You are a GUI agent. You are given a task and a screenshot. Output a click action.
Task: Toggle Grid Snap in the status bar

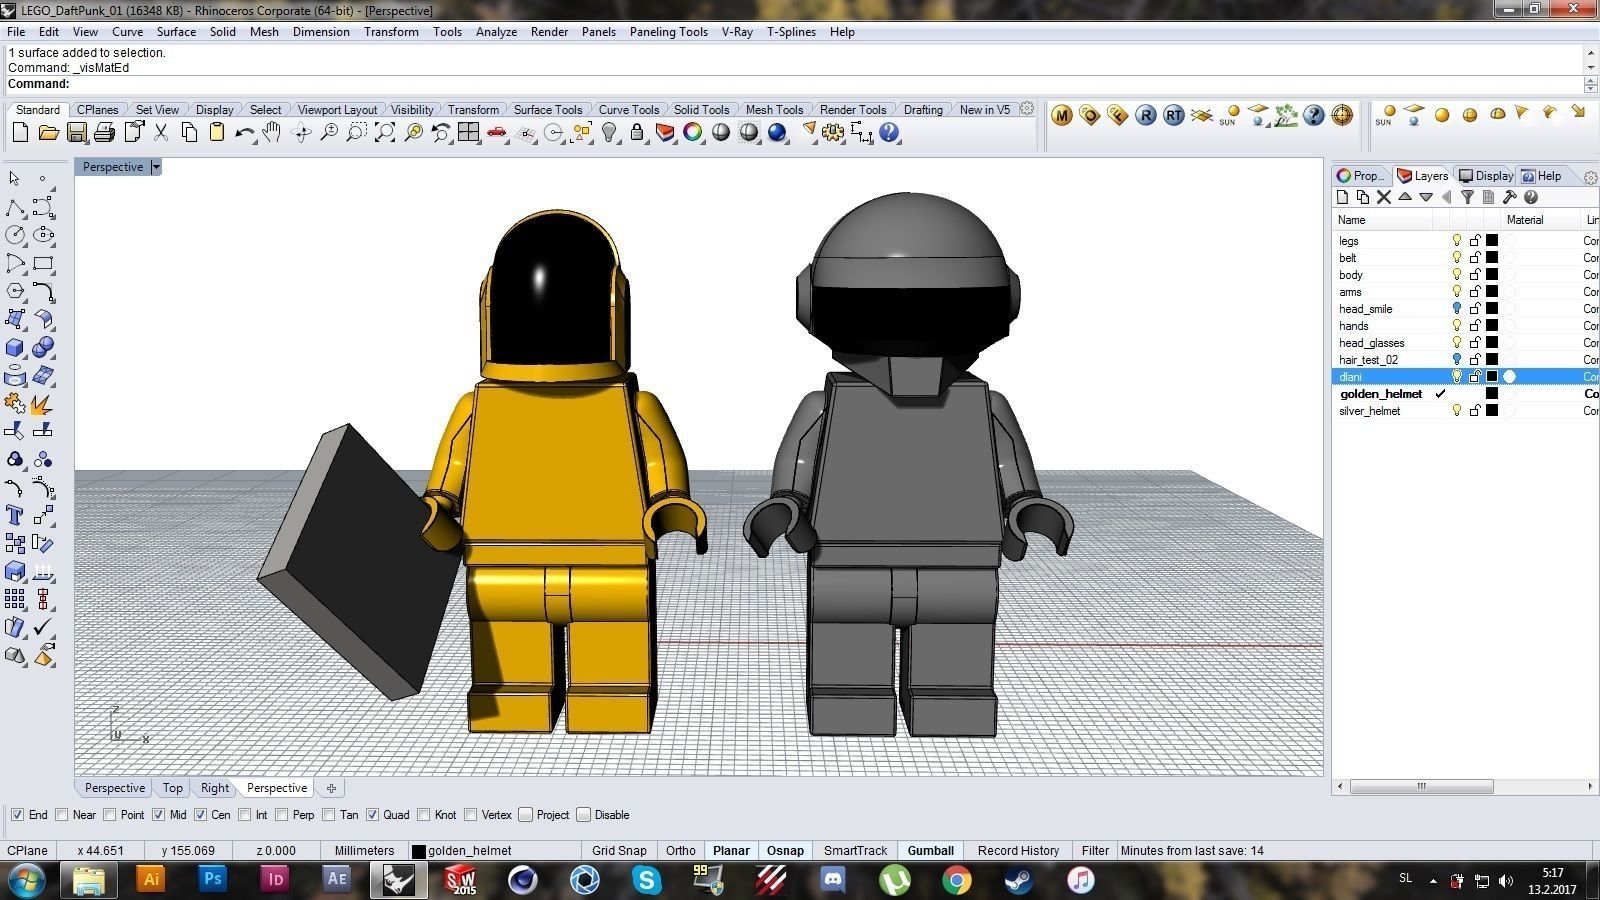pos(619,851)
